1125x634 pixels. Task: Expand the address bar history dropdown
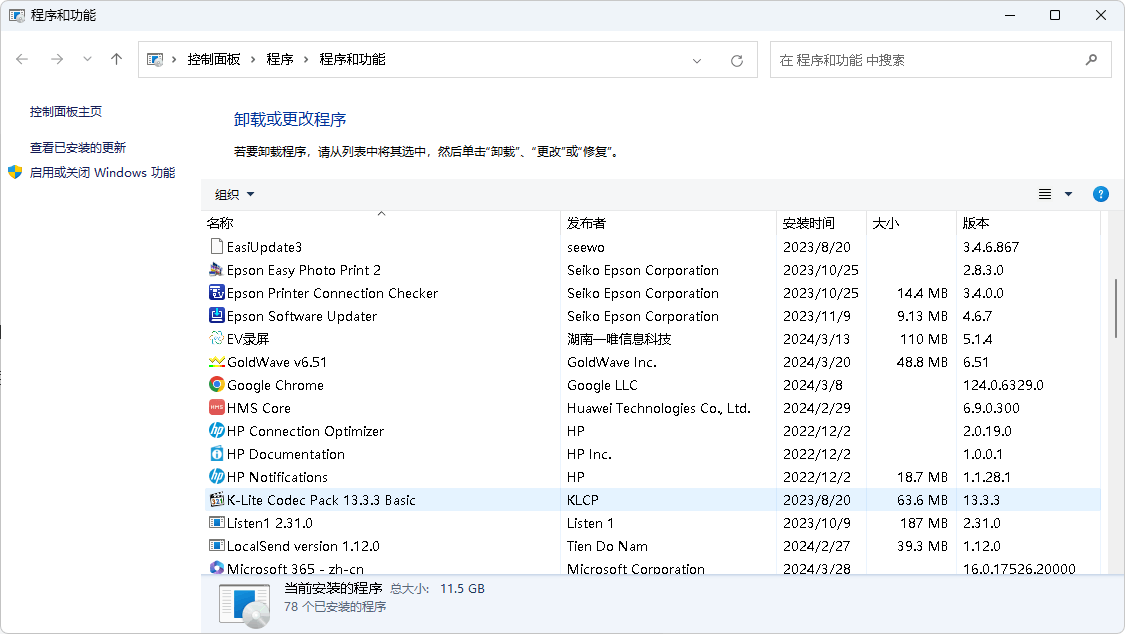(x=697, y=61)
